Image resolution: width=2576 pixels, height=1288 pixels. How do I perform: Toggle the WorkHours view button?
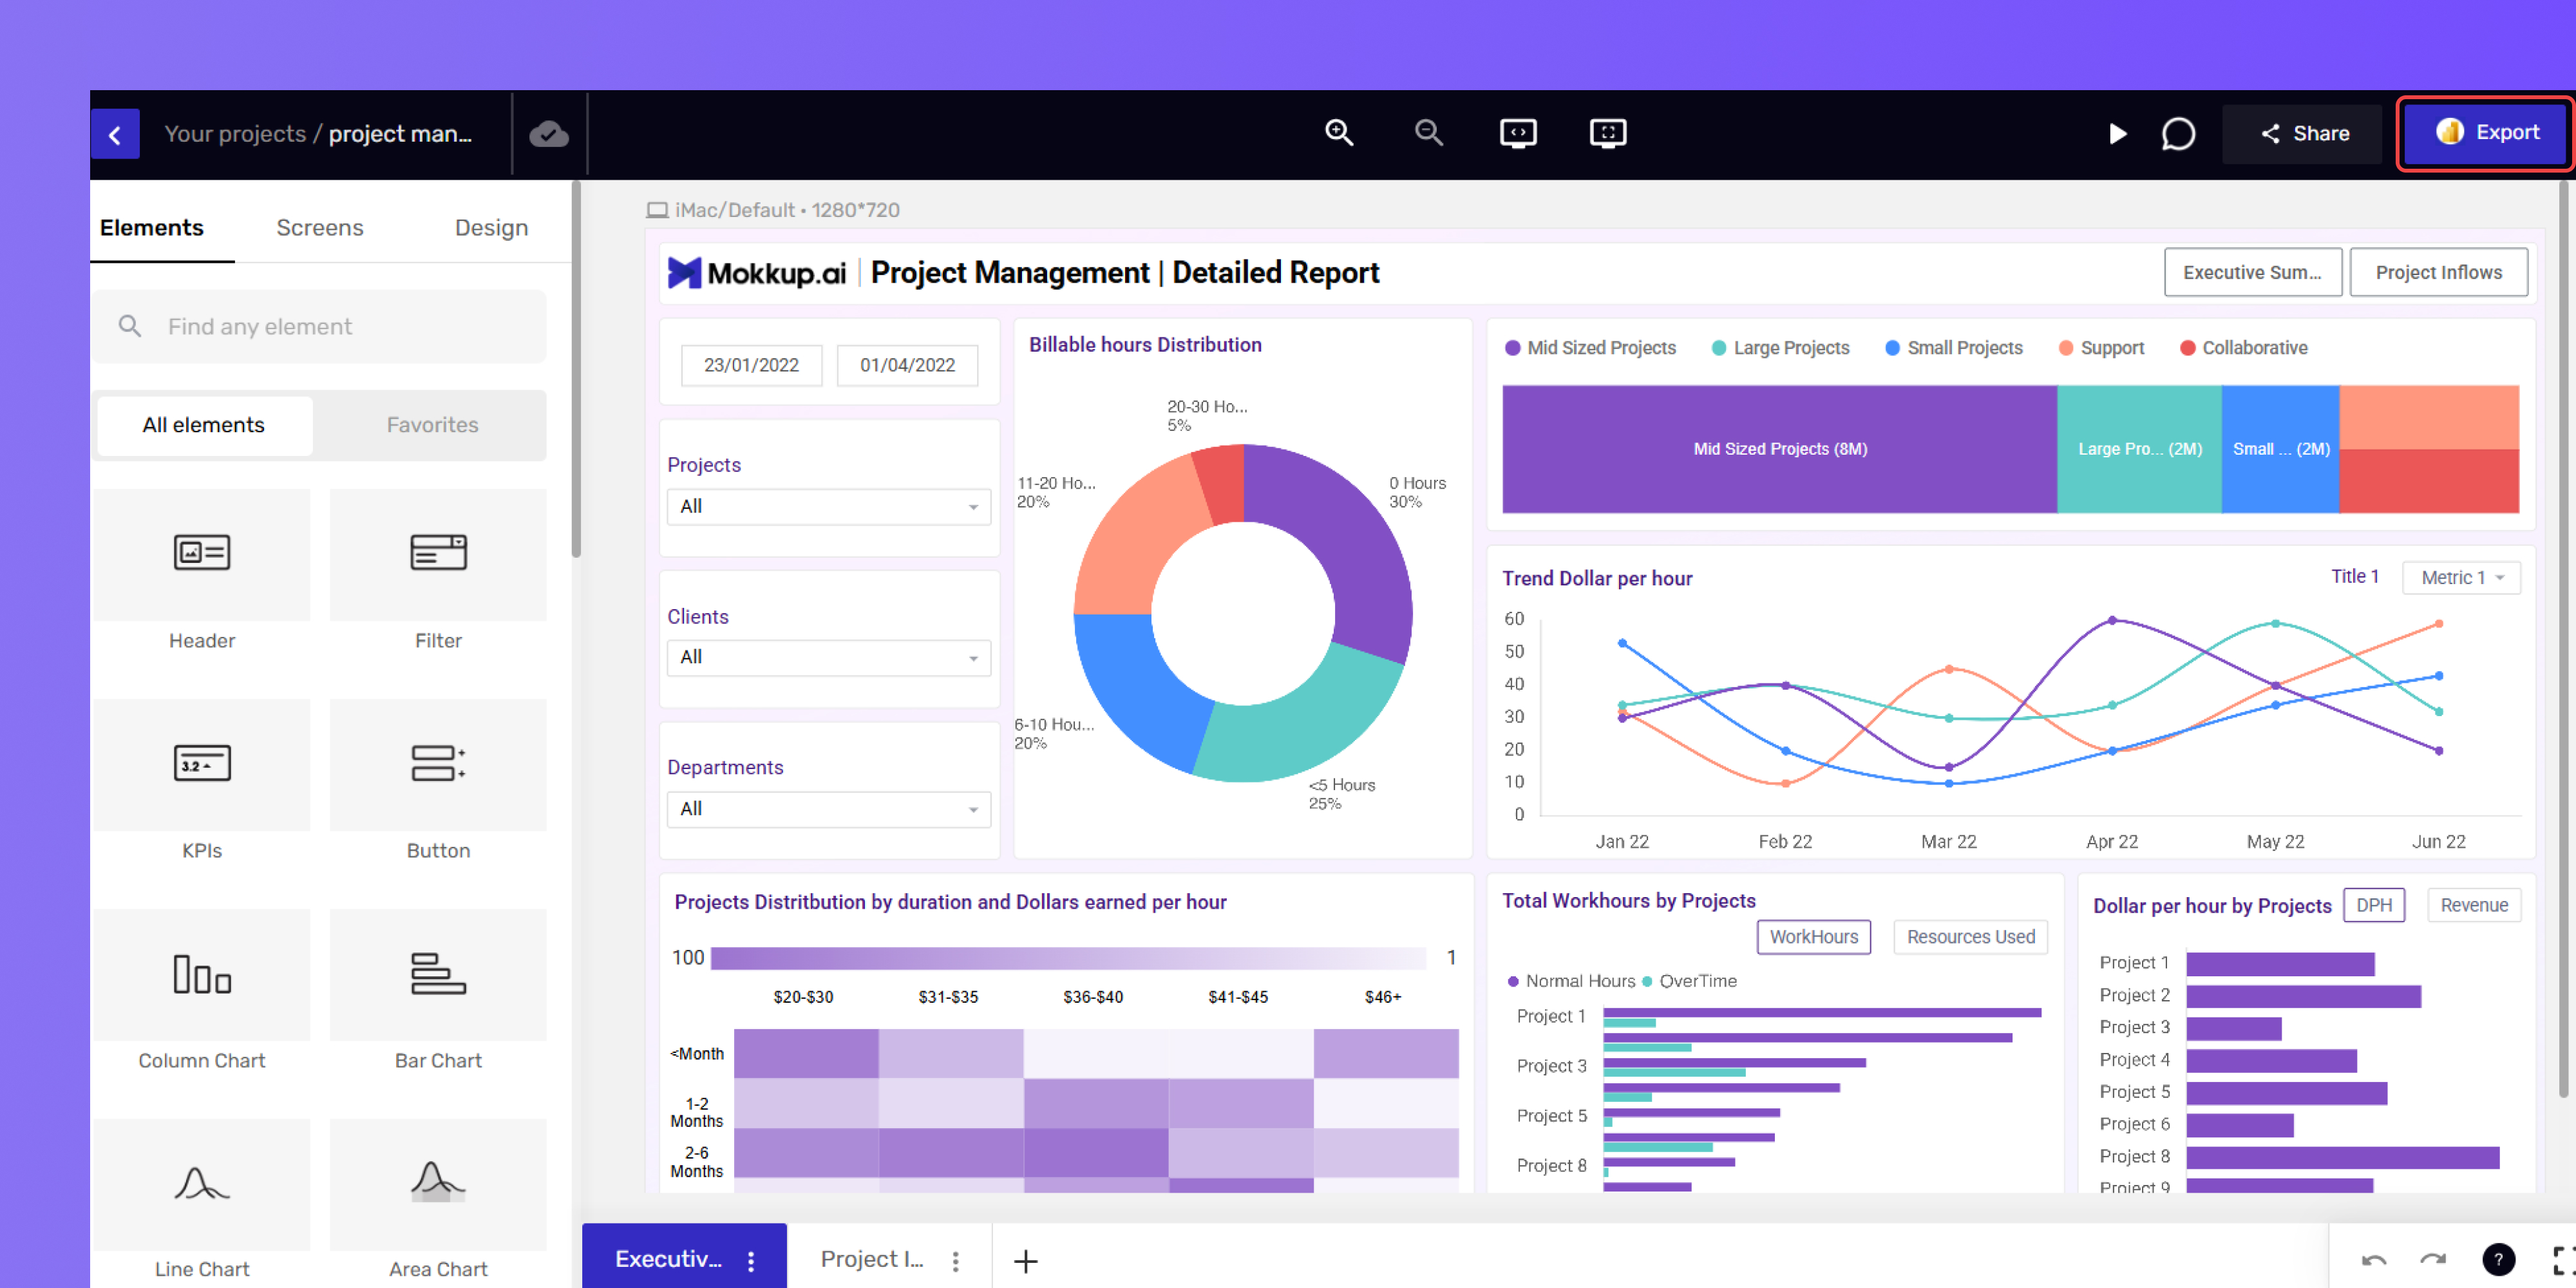pos(1813,937)
